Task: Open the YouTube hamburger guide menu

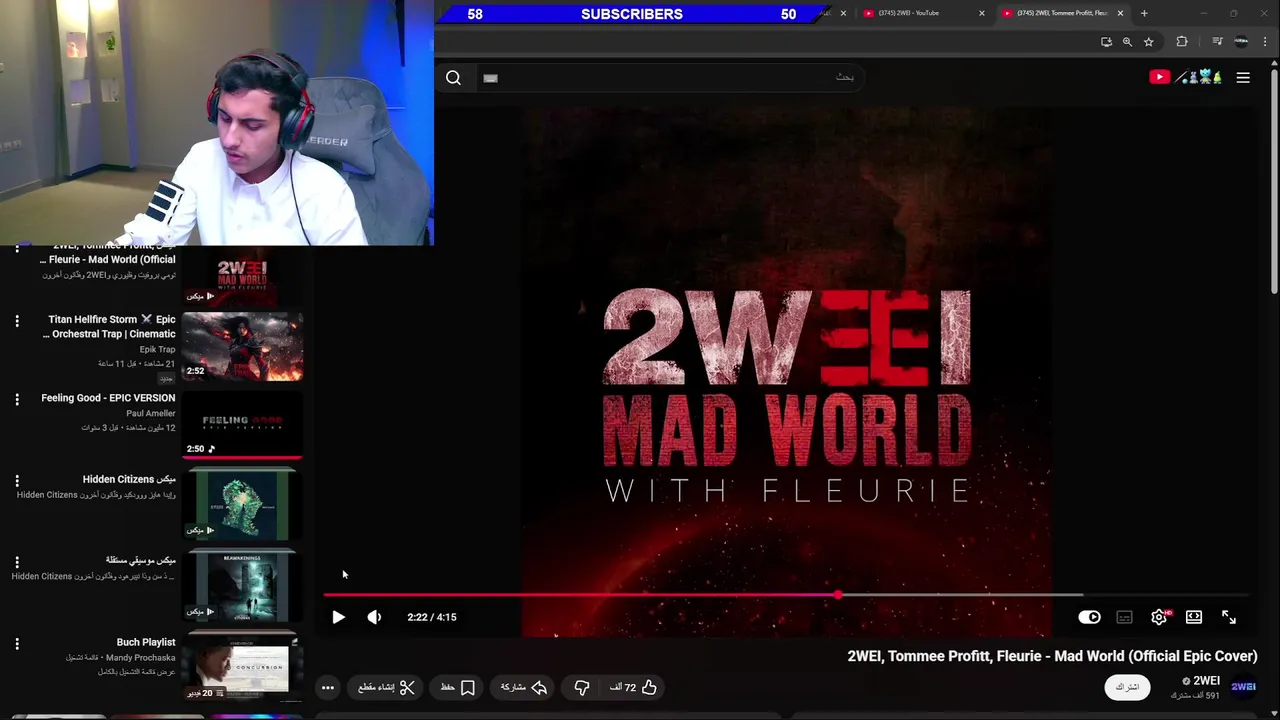Action: [x=1243, y=77]
